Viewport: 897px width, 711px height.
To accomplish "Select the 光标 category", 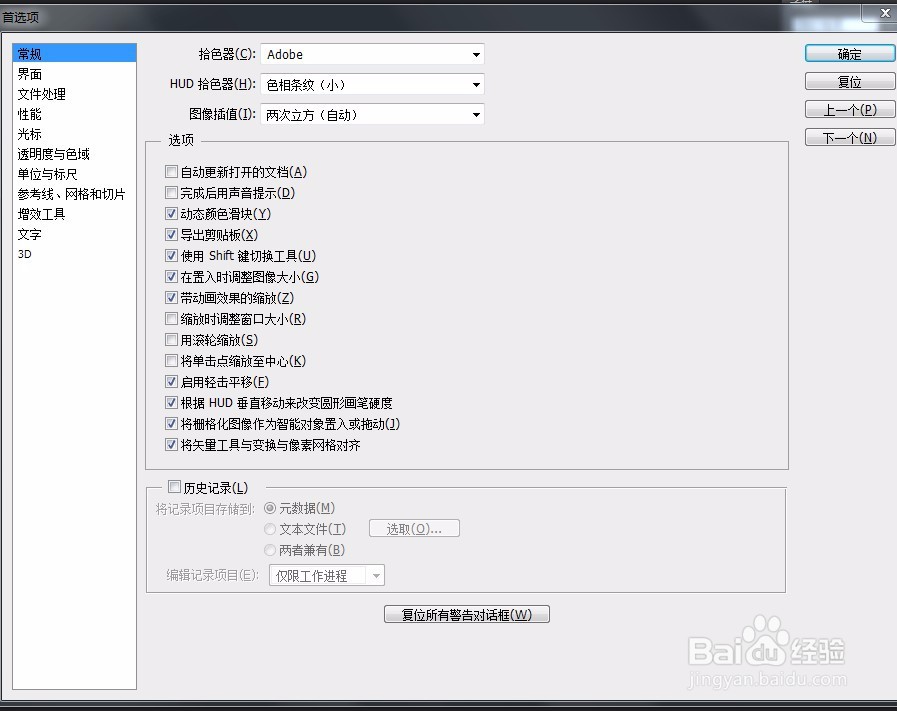I will point(74,134).
